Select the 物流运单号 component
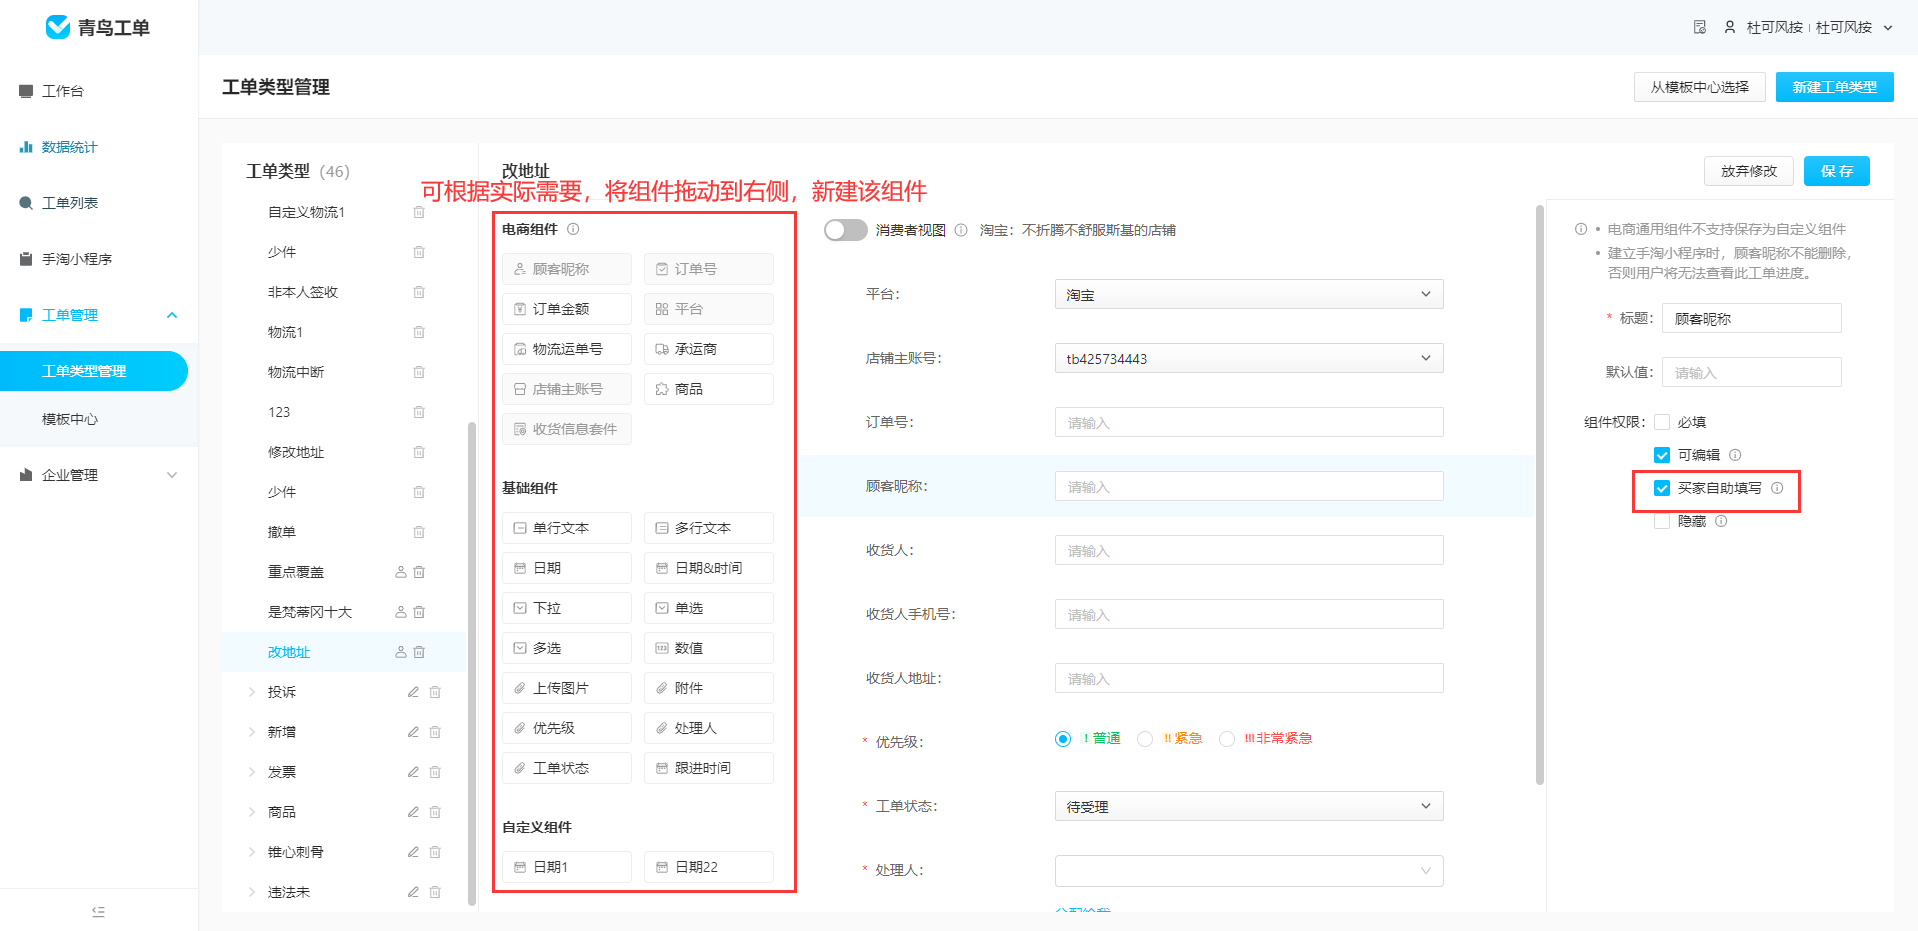 (x=567, y=349)
